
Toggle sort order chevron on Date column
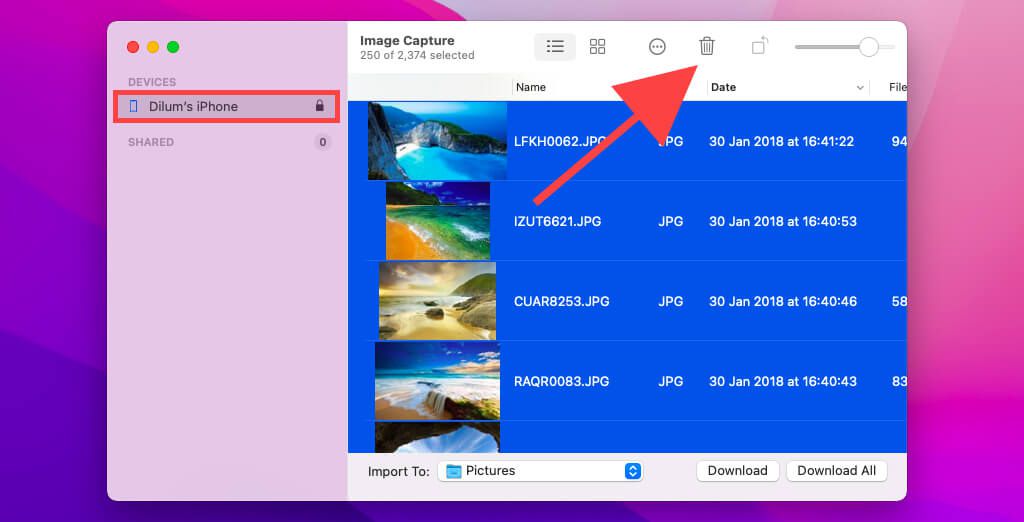click(860, 88)
